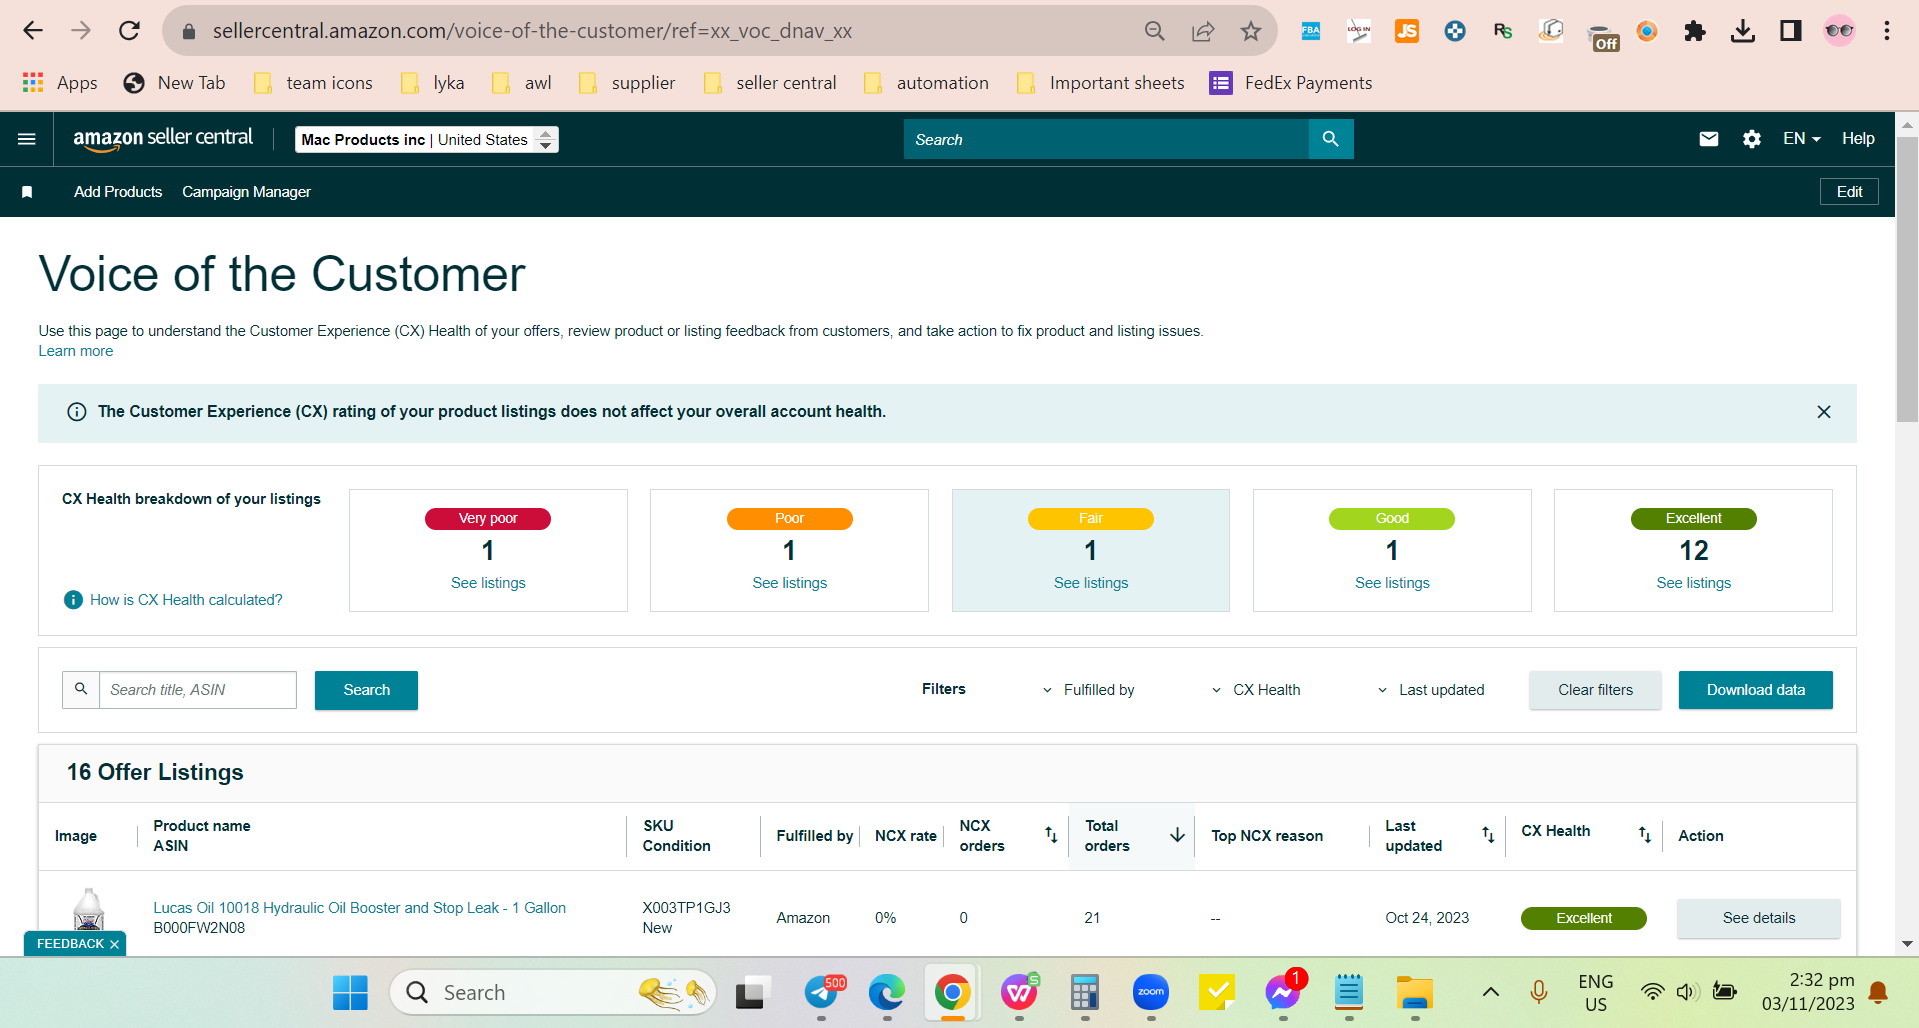The height and width of the screenshot is (1028, 1919).
Task: Open Campaign Manager page
Action: coord(246,192)
